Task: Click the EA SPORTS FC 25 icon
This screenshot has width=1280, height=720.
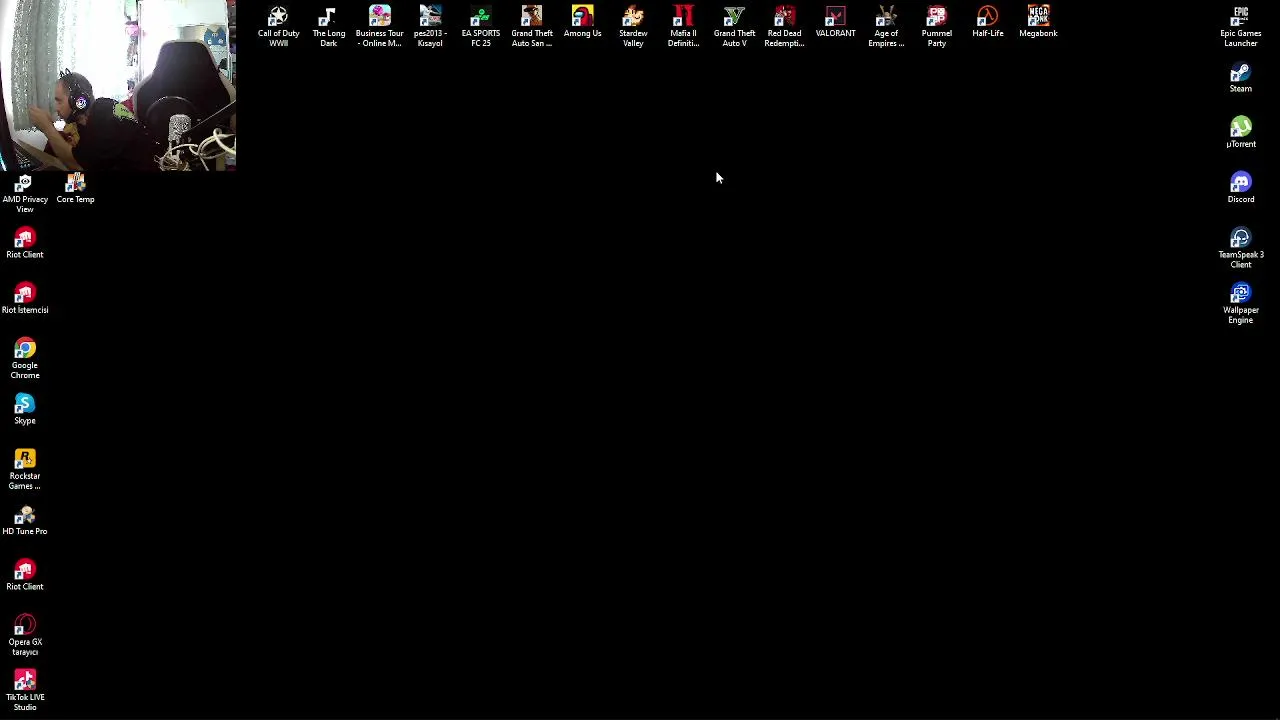Action: 481,27
